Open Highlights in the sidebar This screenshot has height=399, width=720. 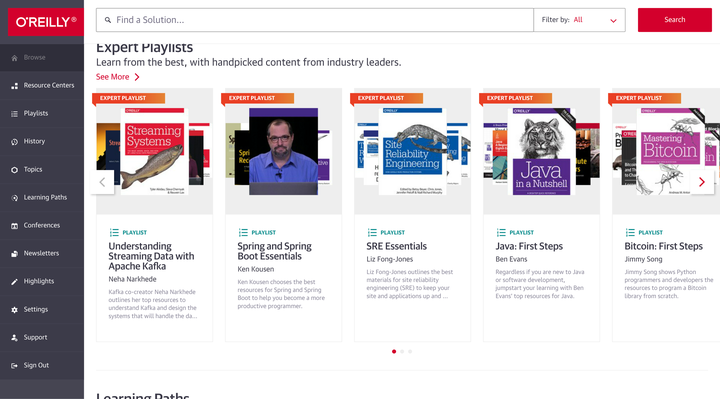pyautogui.click(x=42, y=281)
